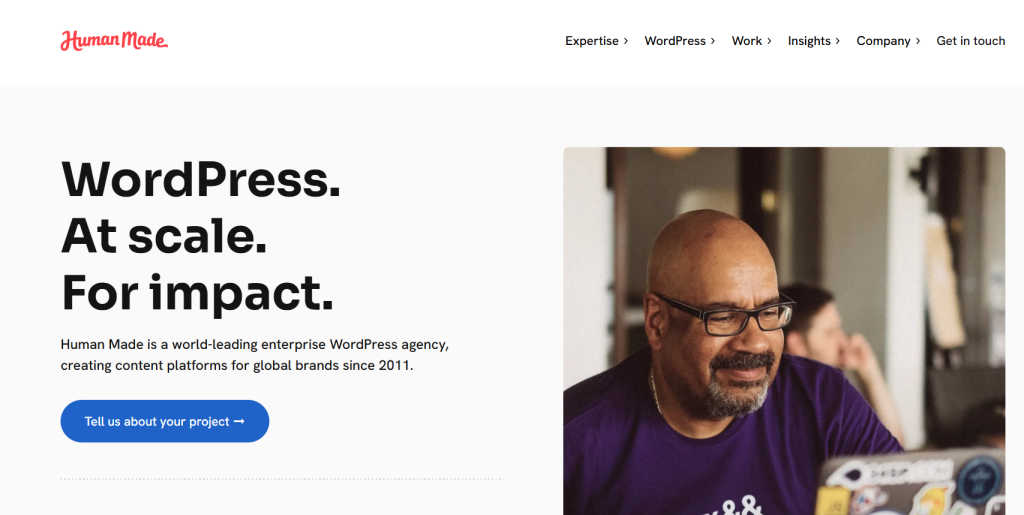The image size is (1024, 515).
Task: Click the Human Made logo
Action: (x=114, y=40)
